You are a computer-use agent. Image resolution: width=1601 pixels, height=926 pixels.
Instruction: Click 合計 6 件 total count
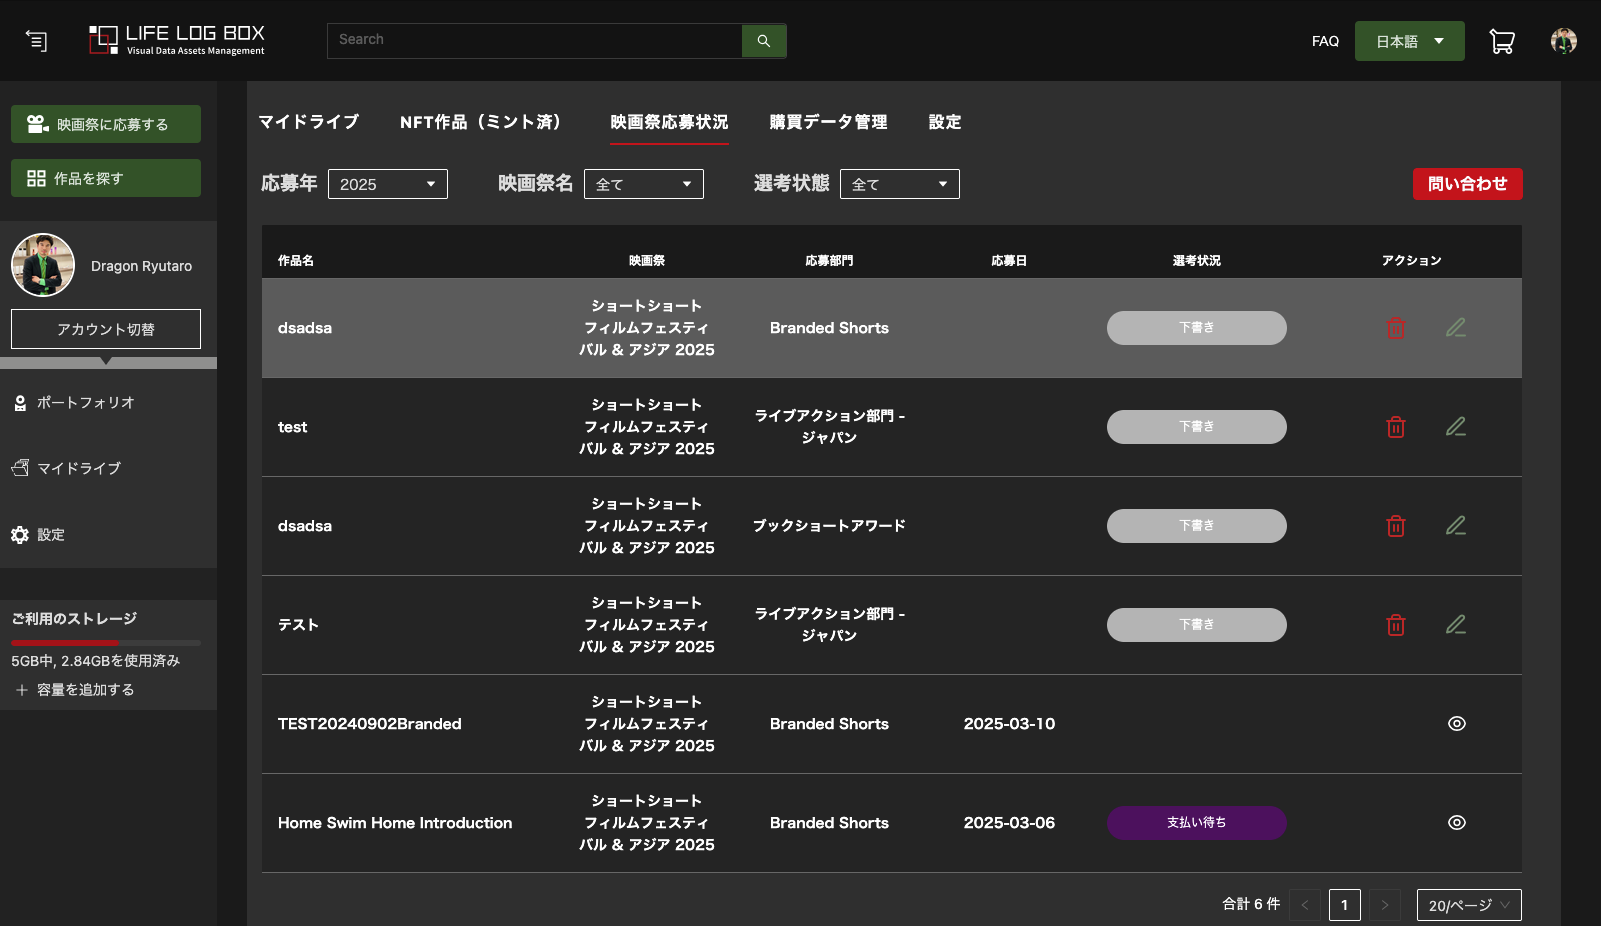click(x=1251, y=904)
